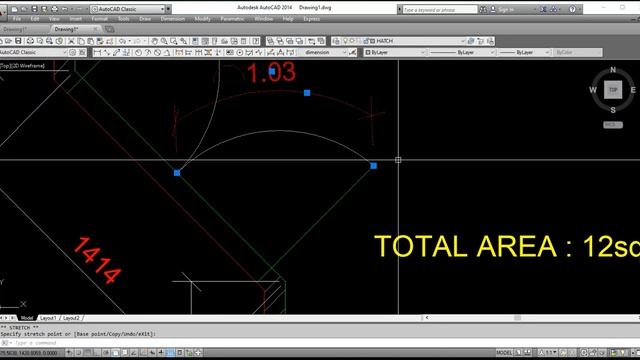
Task: Toggle Quick Properties in the status bar
Action: (x=180, y=353)
